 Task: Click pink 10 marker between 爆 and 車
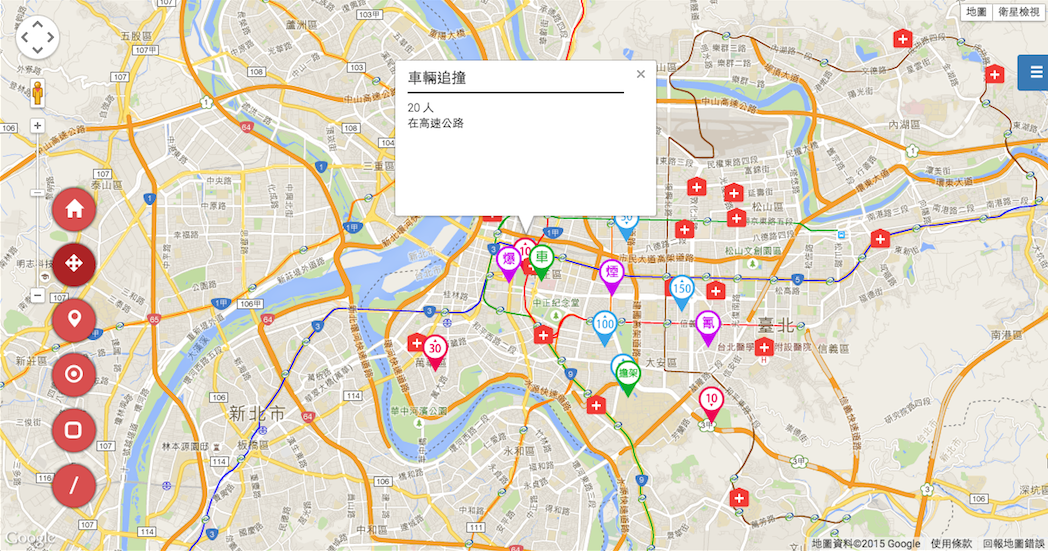(x=525, y=247)
